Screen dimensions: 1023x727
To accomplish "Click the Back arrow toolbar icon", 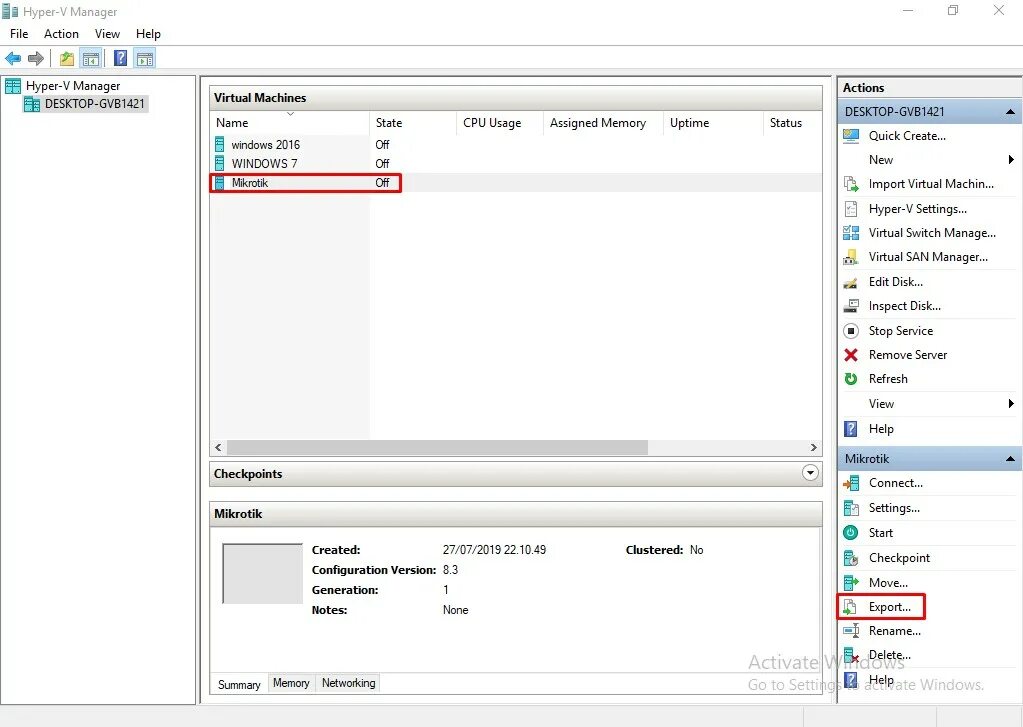I will coord(13,59).
